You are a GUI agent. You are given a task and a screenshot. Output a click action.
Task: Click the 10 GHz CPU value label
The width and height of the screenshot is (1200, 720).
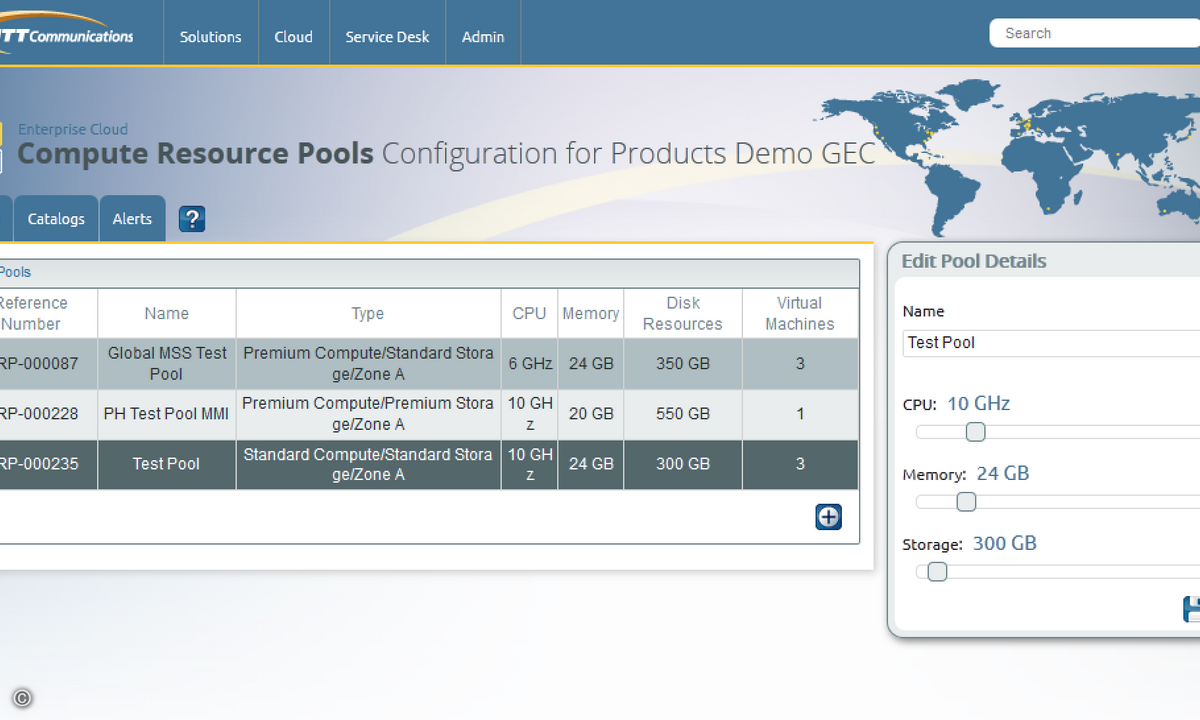click(x=978, y=404)
